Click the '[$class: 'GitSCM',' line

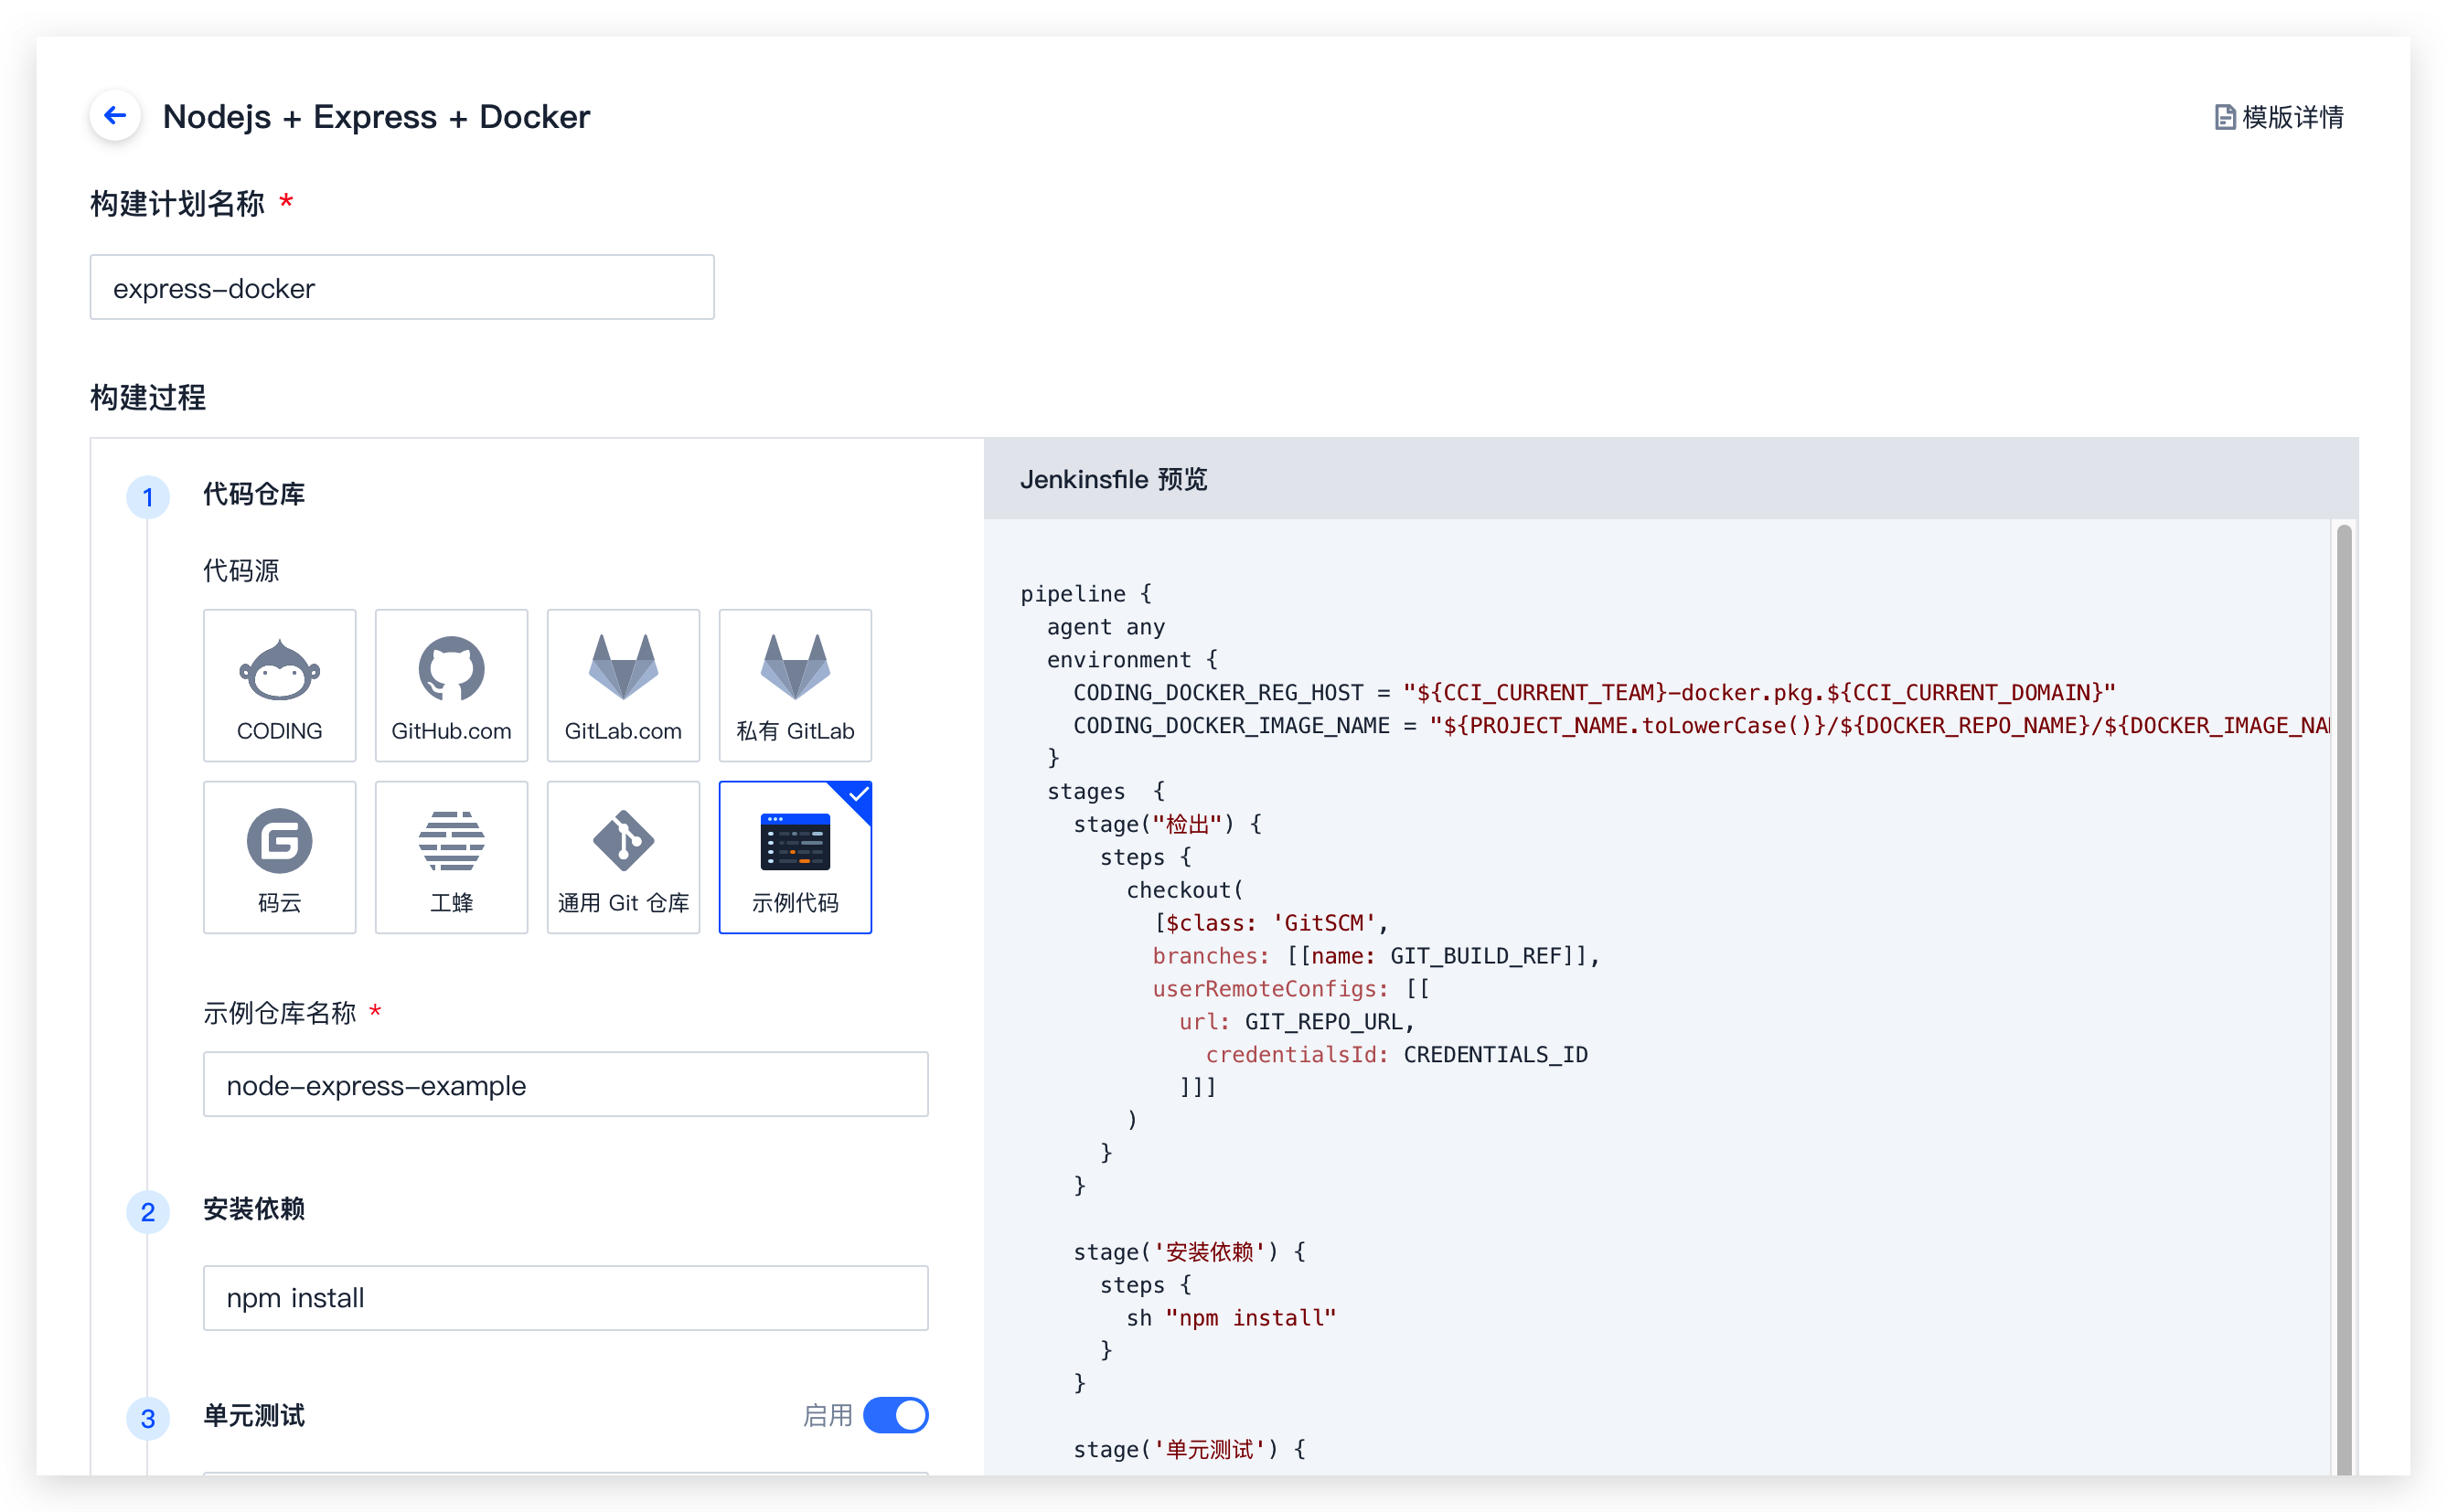[x=1271, y=923]
